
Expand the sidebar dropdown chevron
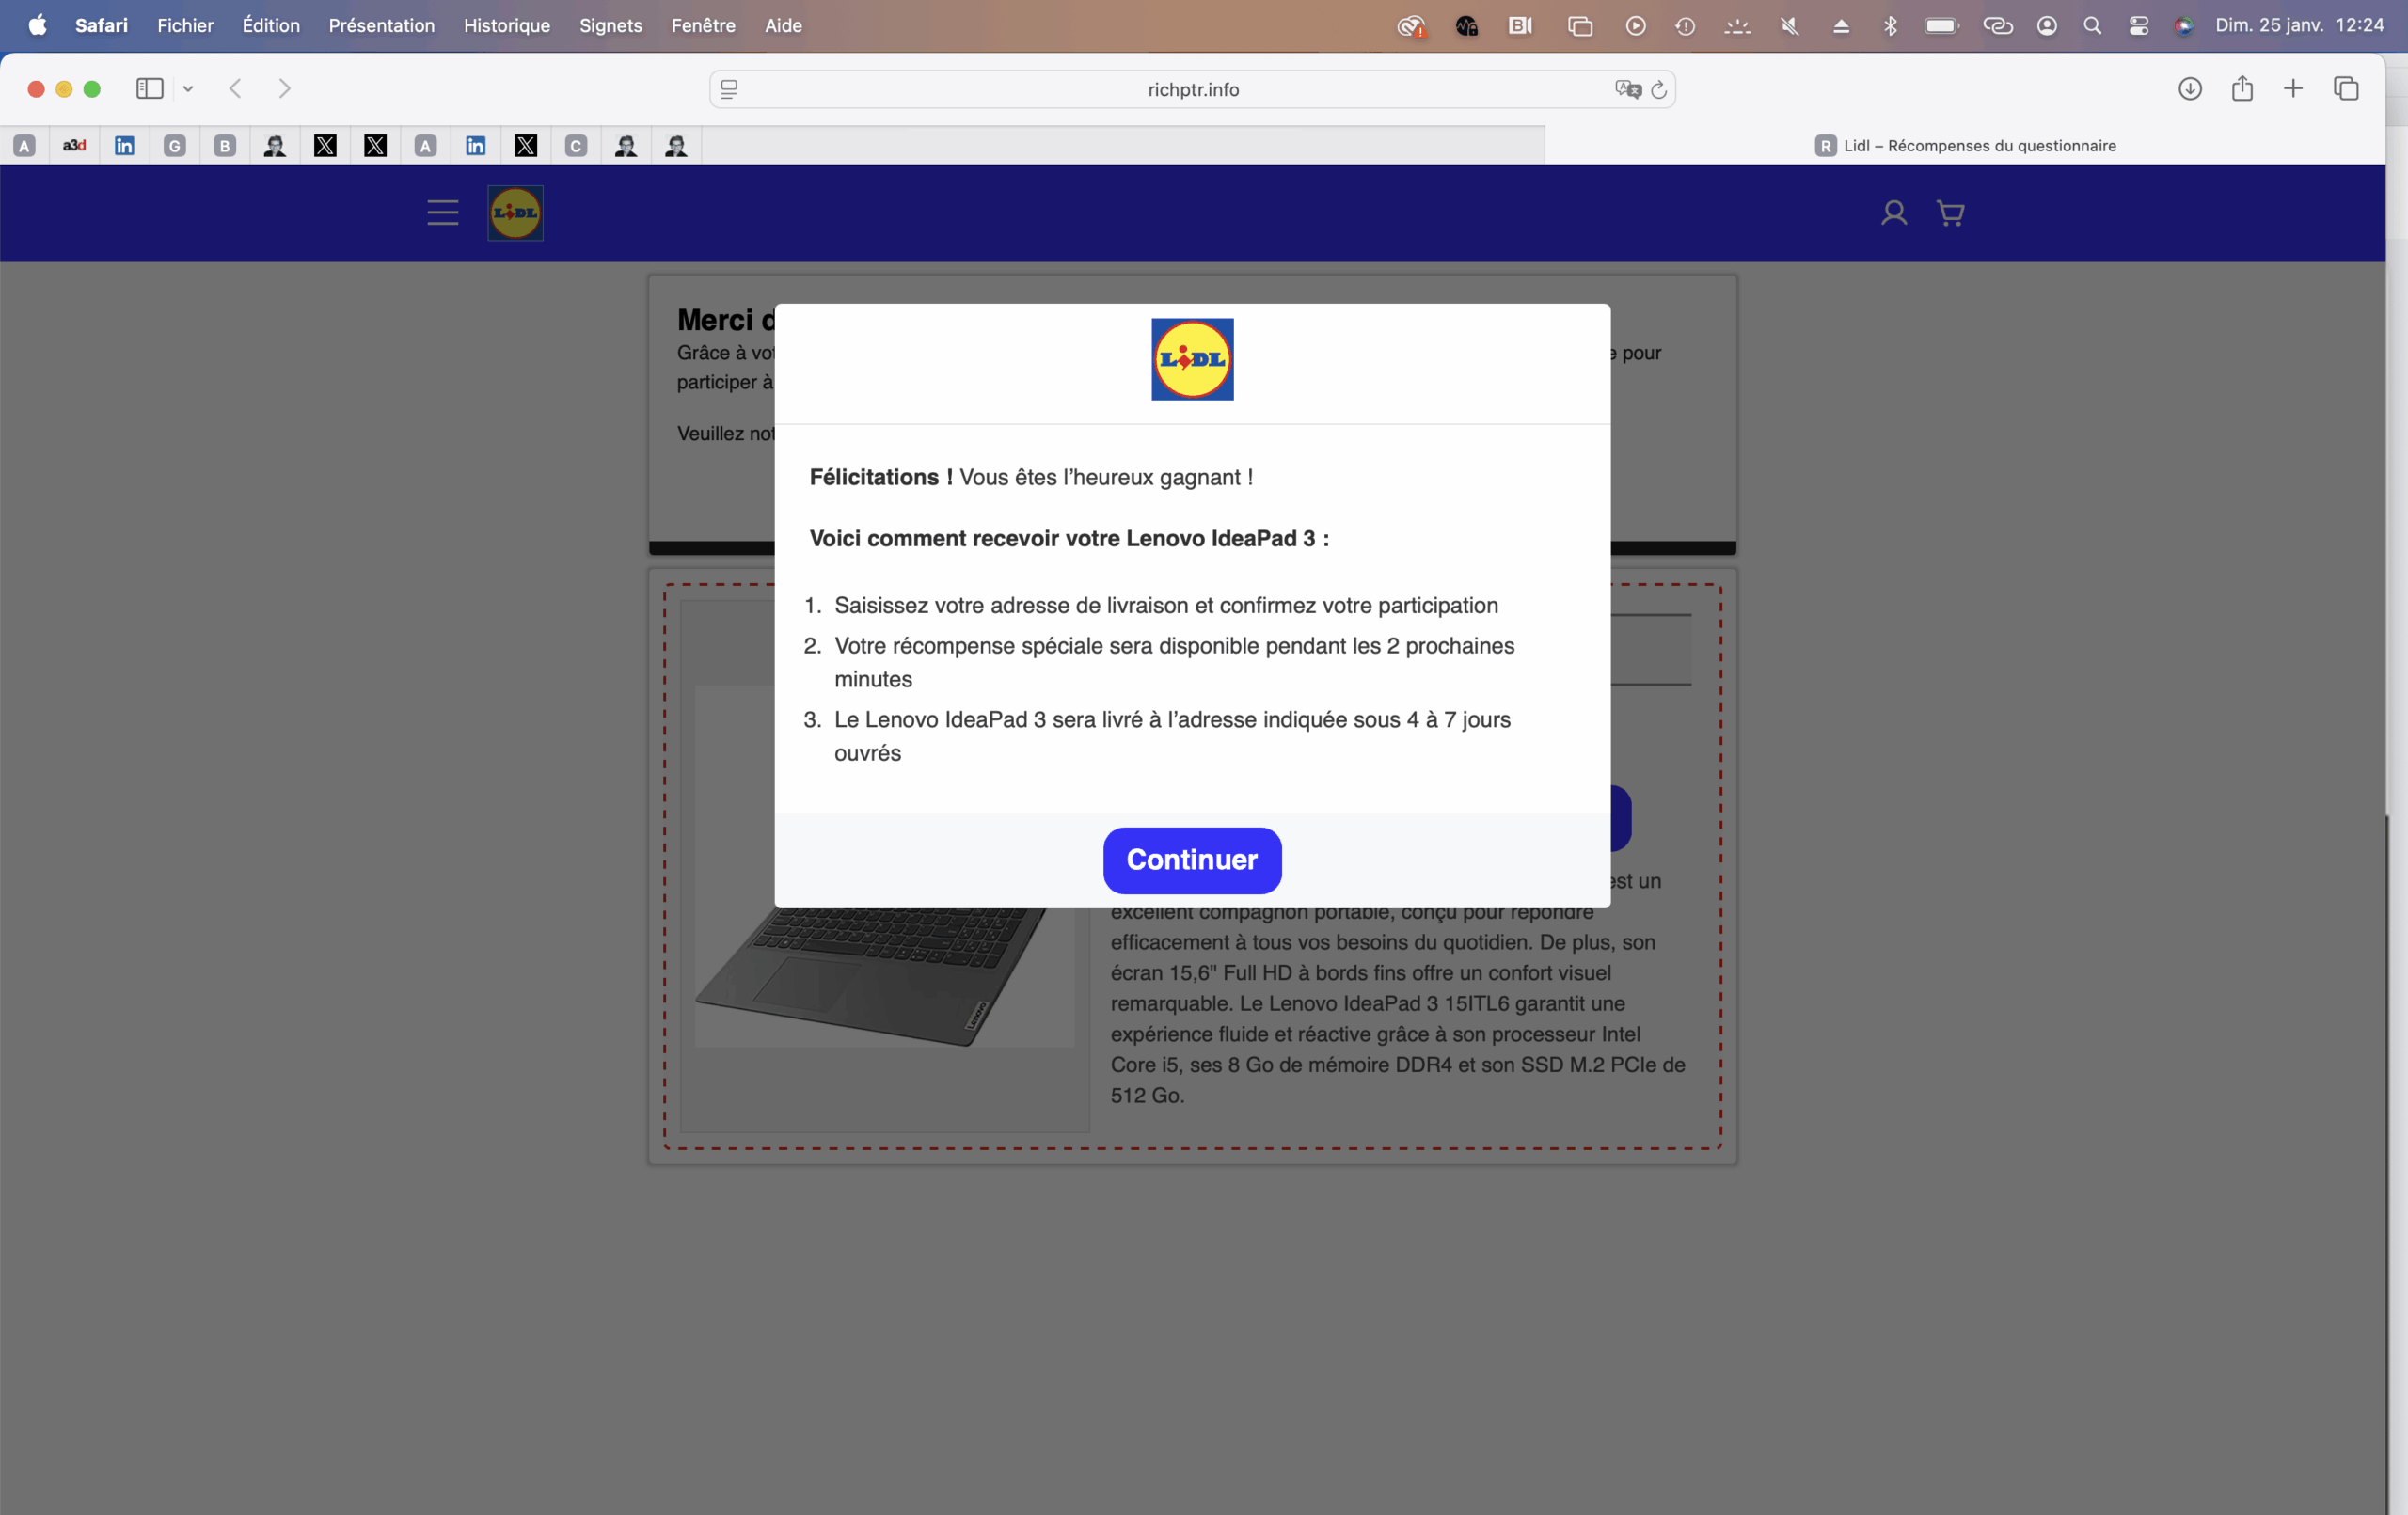(188, 89)
